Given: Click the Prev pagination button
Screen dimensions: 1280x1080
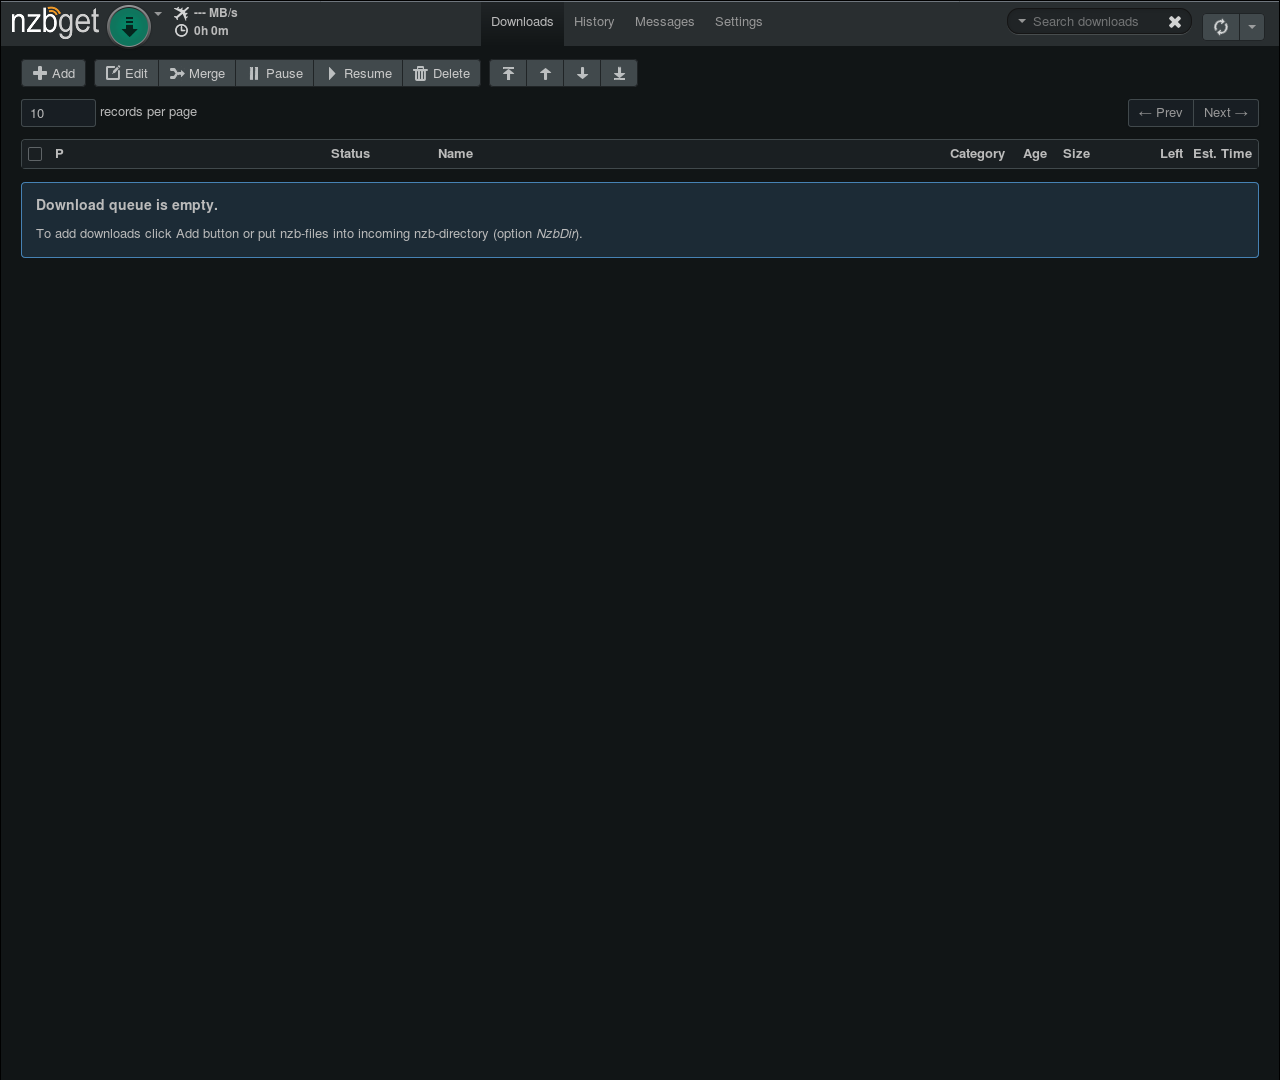Looking at the screenshot, I should click(1160, 113).
